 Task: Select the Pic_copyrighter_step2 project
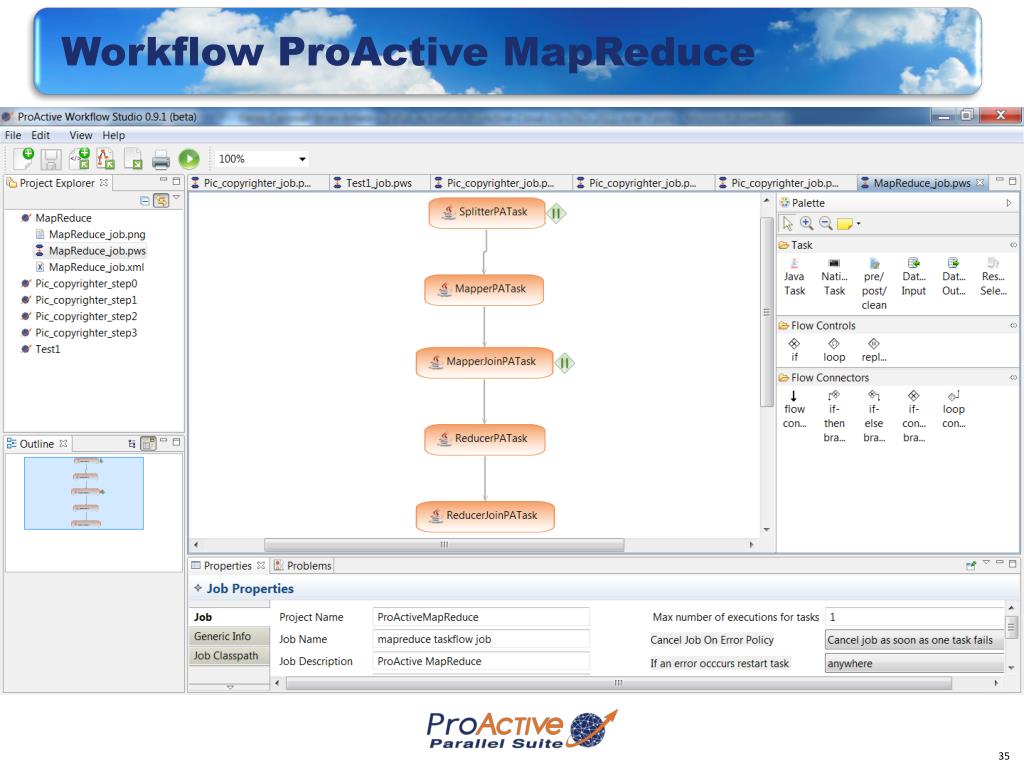(x=86, y=316)
